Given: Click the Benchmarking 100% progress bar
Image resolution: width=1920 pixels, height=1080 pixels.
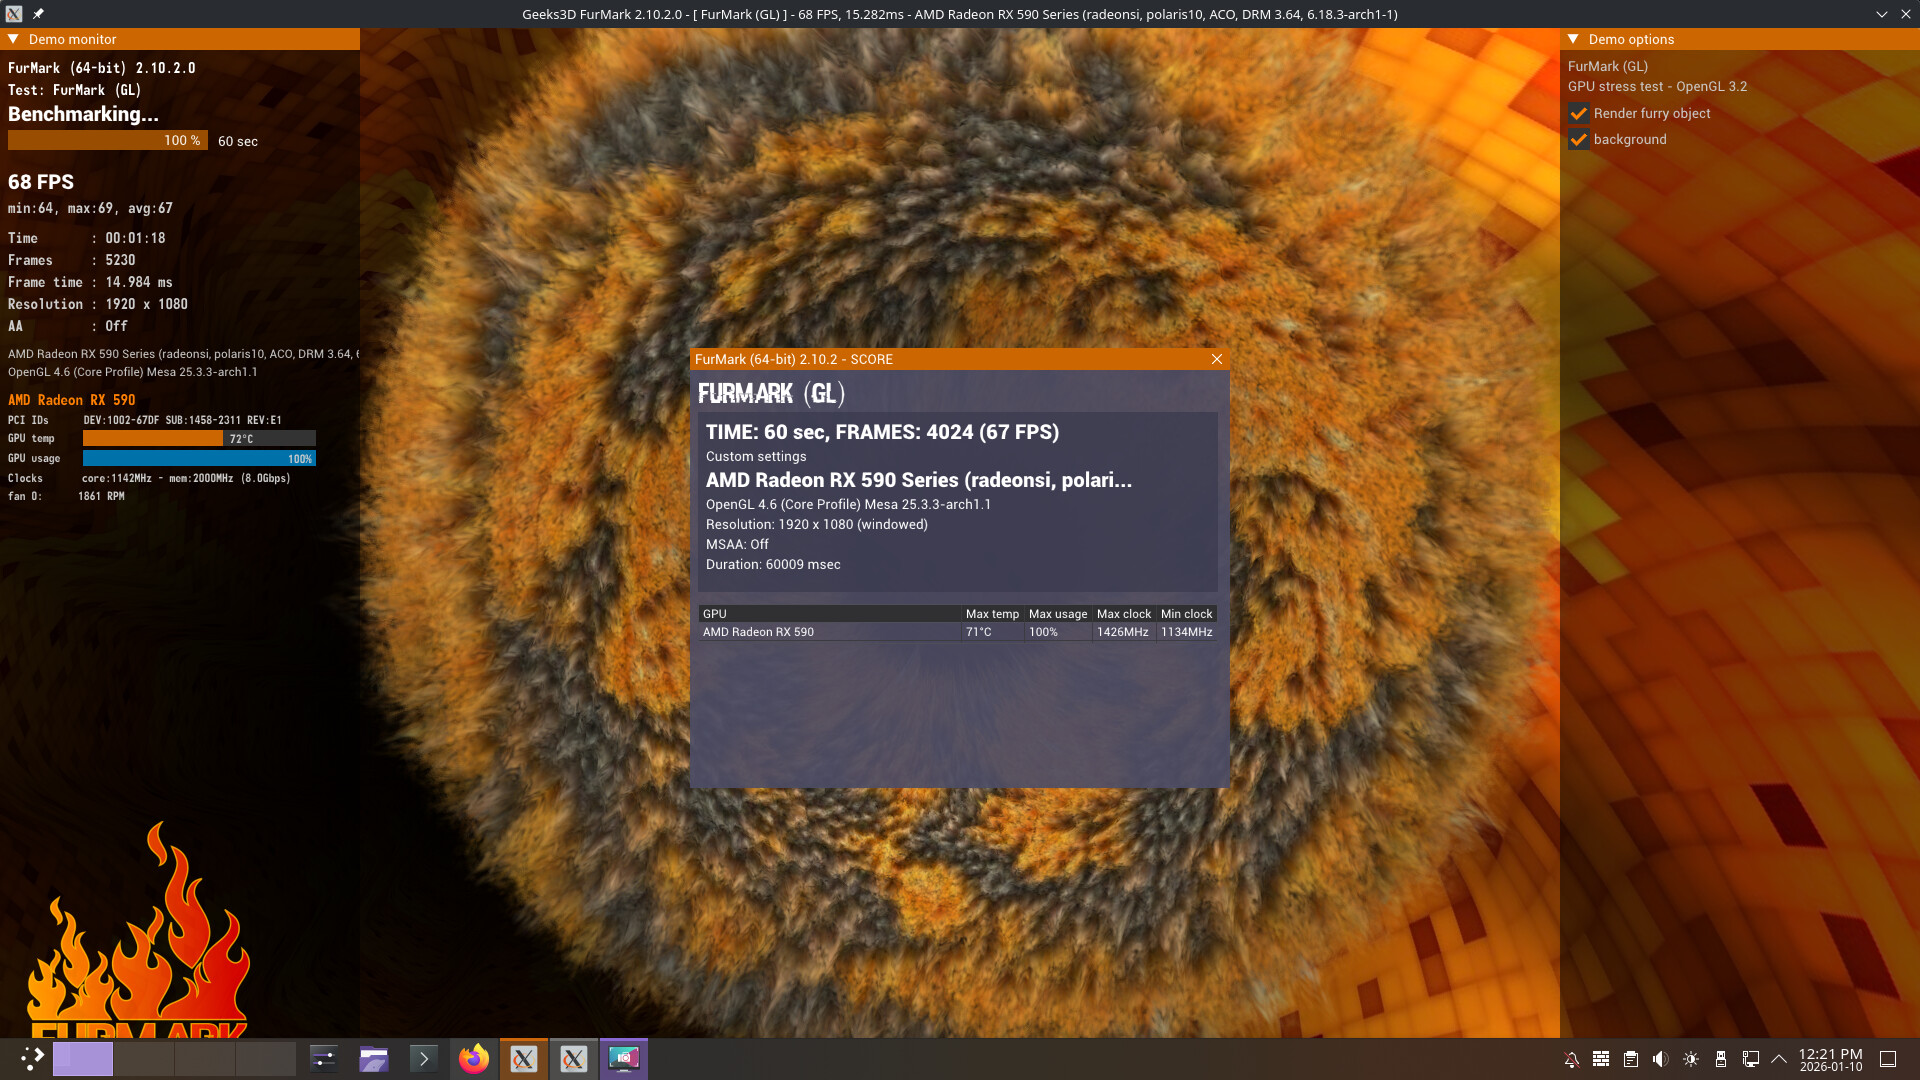Looking at the screenshot, I should tap(107, 141).
